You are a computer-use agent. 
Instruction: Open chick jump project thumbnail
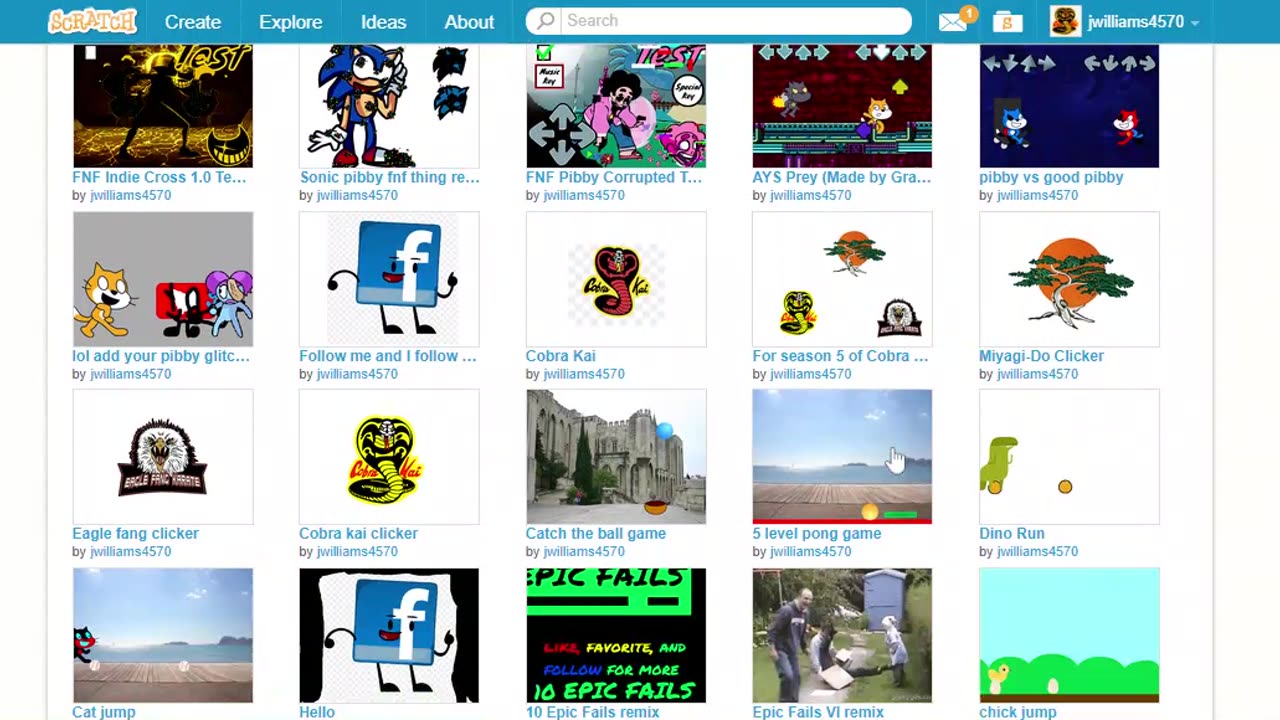pos(1069,635)
